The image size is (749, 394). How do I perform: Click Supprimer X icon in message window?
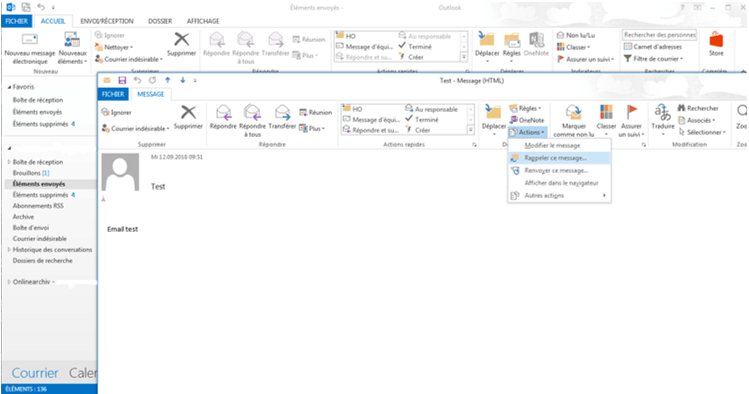pos(188,112)
